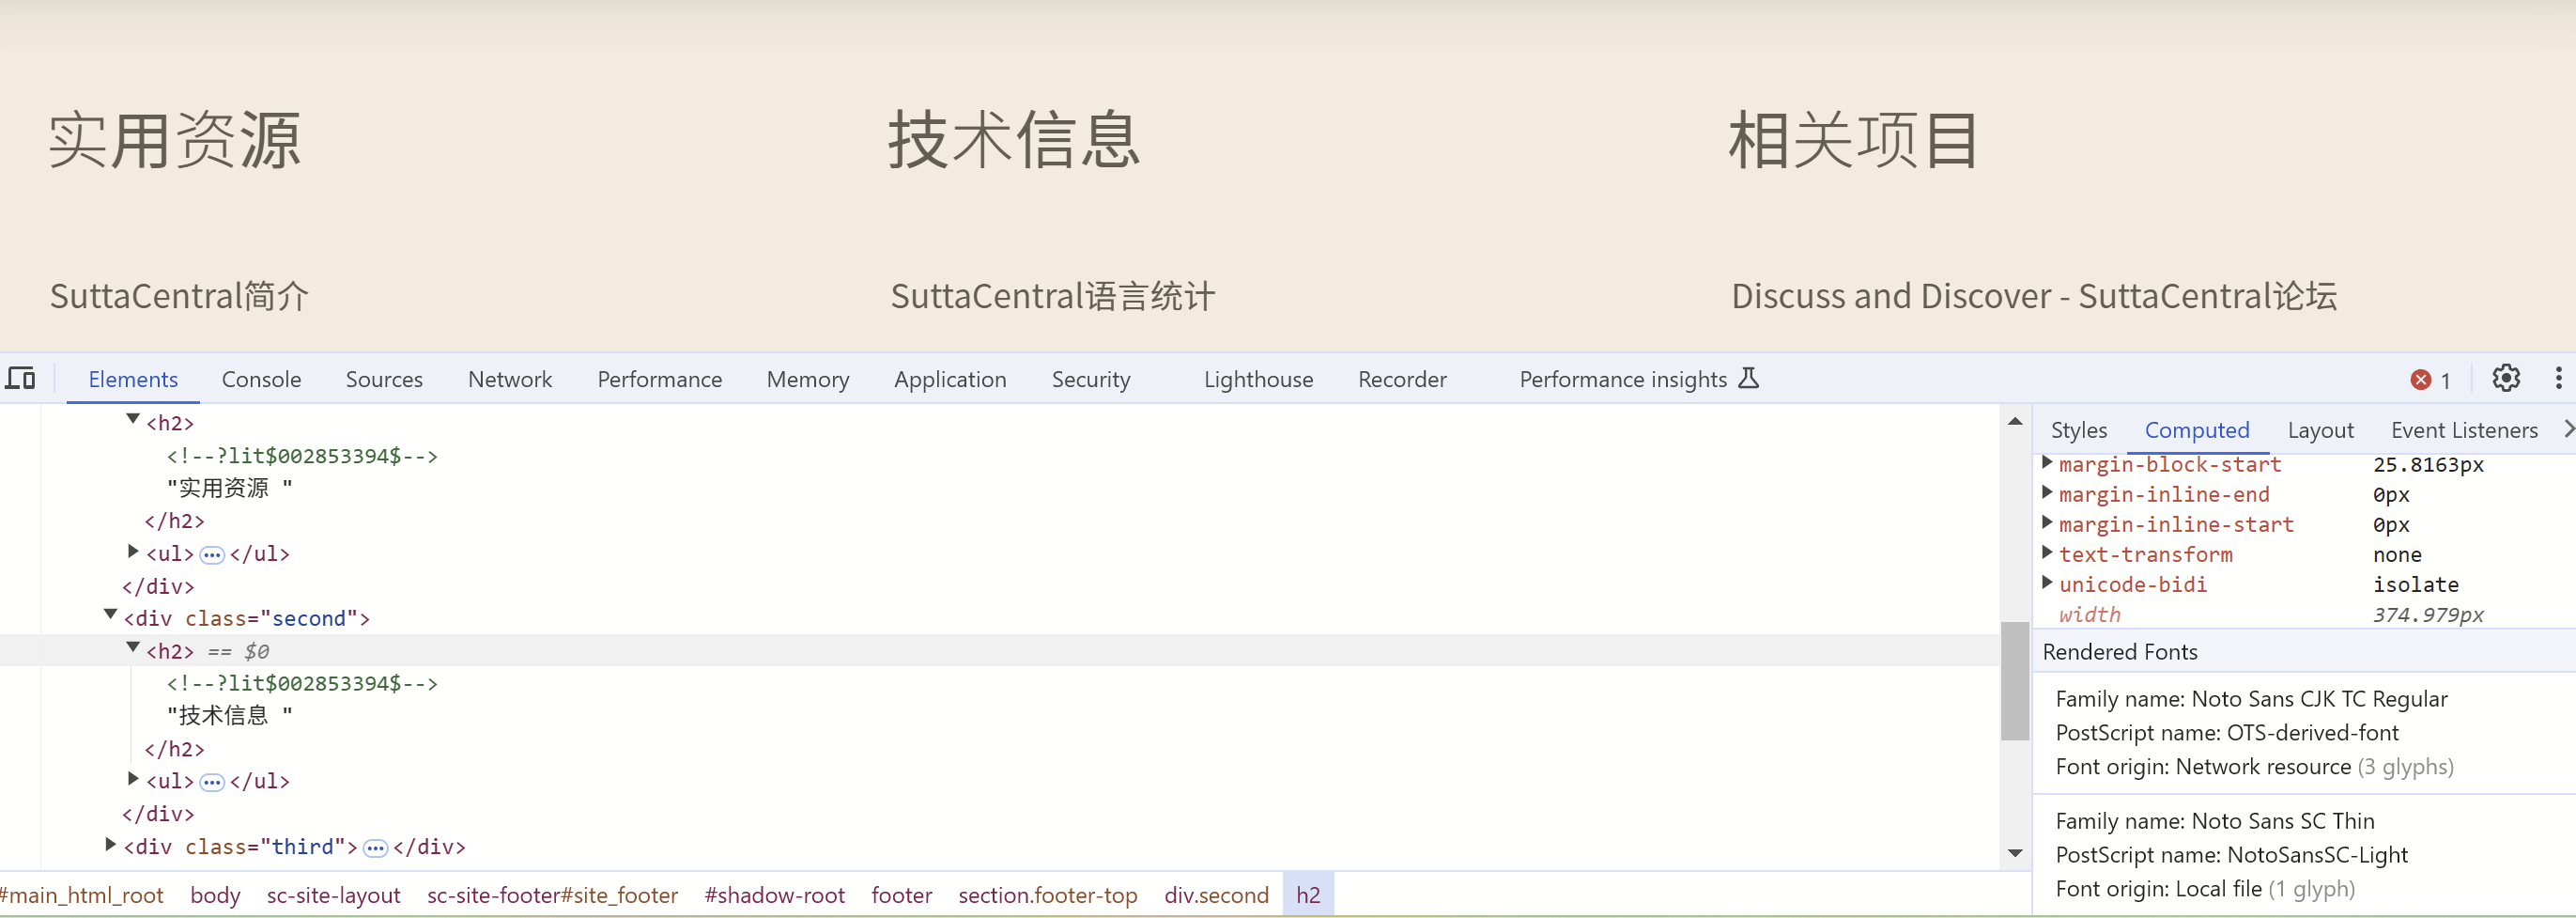Switch to the Styles sidebar tab
The image size is (2576, 918).
tap(2078, 431)
